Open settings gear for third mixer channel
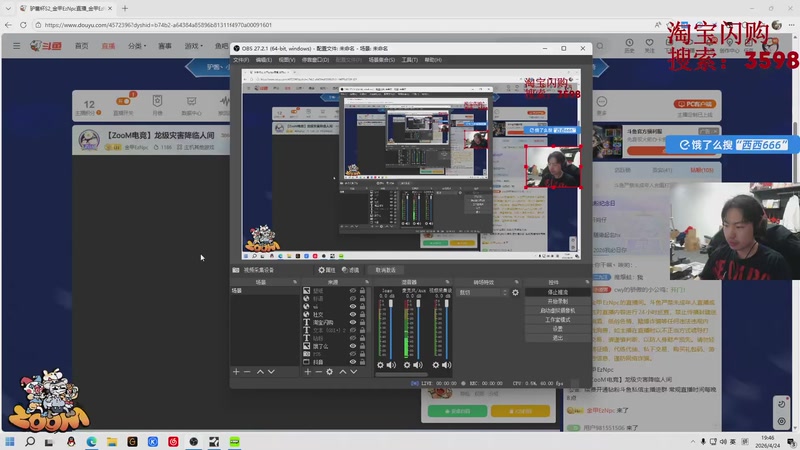 click(x=436, y=365)
